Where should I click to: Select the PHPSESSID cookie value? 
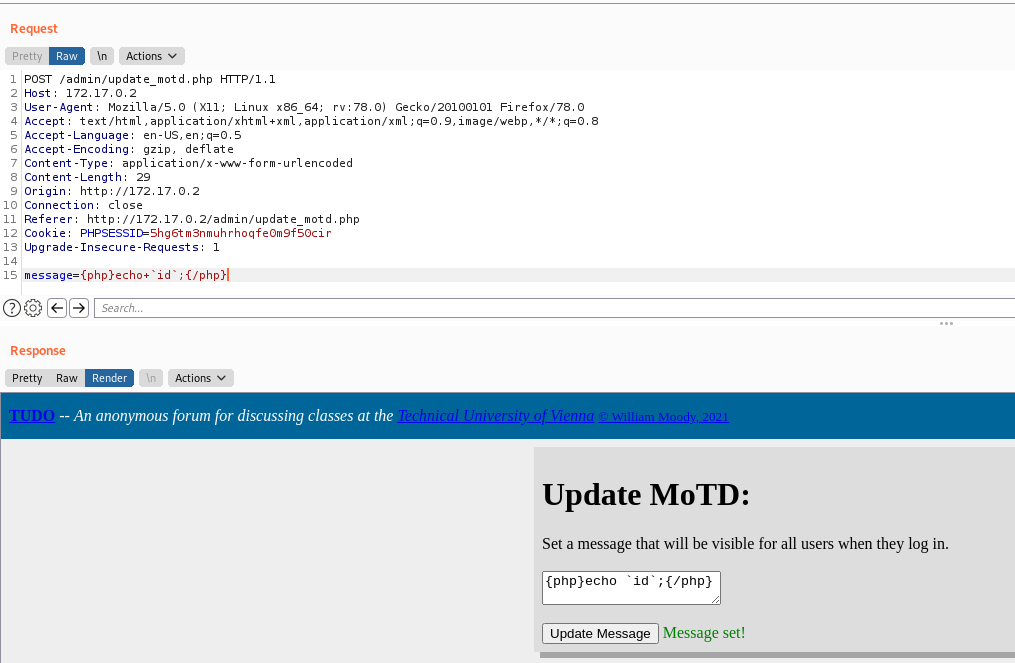click(241, 233)
